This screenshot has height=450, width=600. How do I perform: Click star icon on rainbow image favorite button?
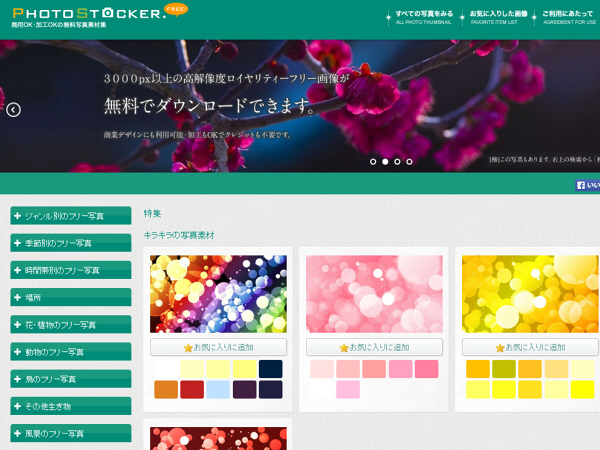[x=188, y=348]
